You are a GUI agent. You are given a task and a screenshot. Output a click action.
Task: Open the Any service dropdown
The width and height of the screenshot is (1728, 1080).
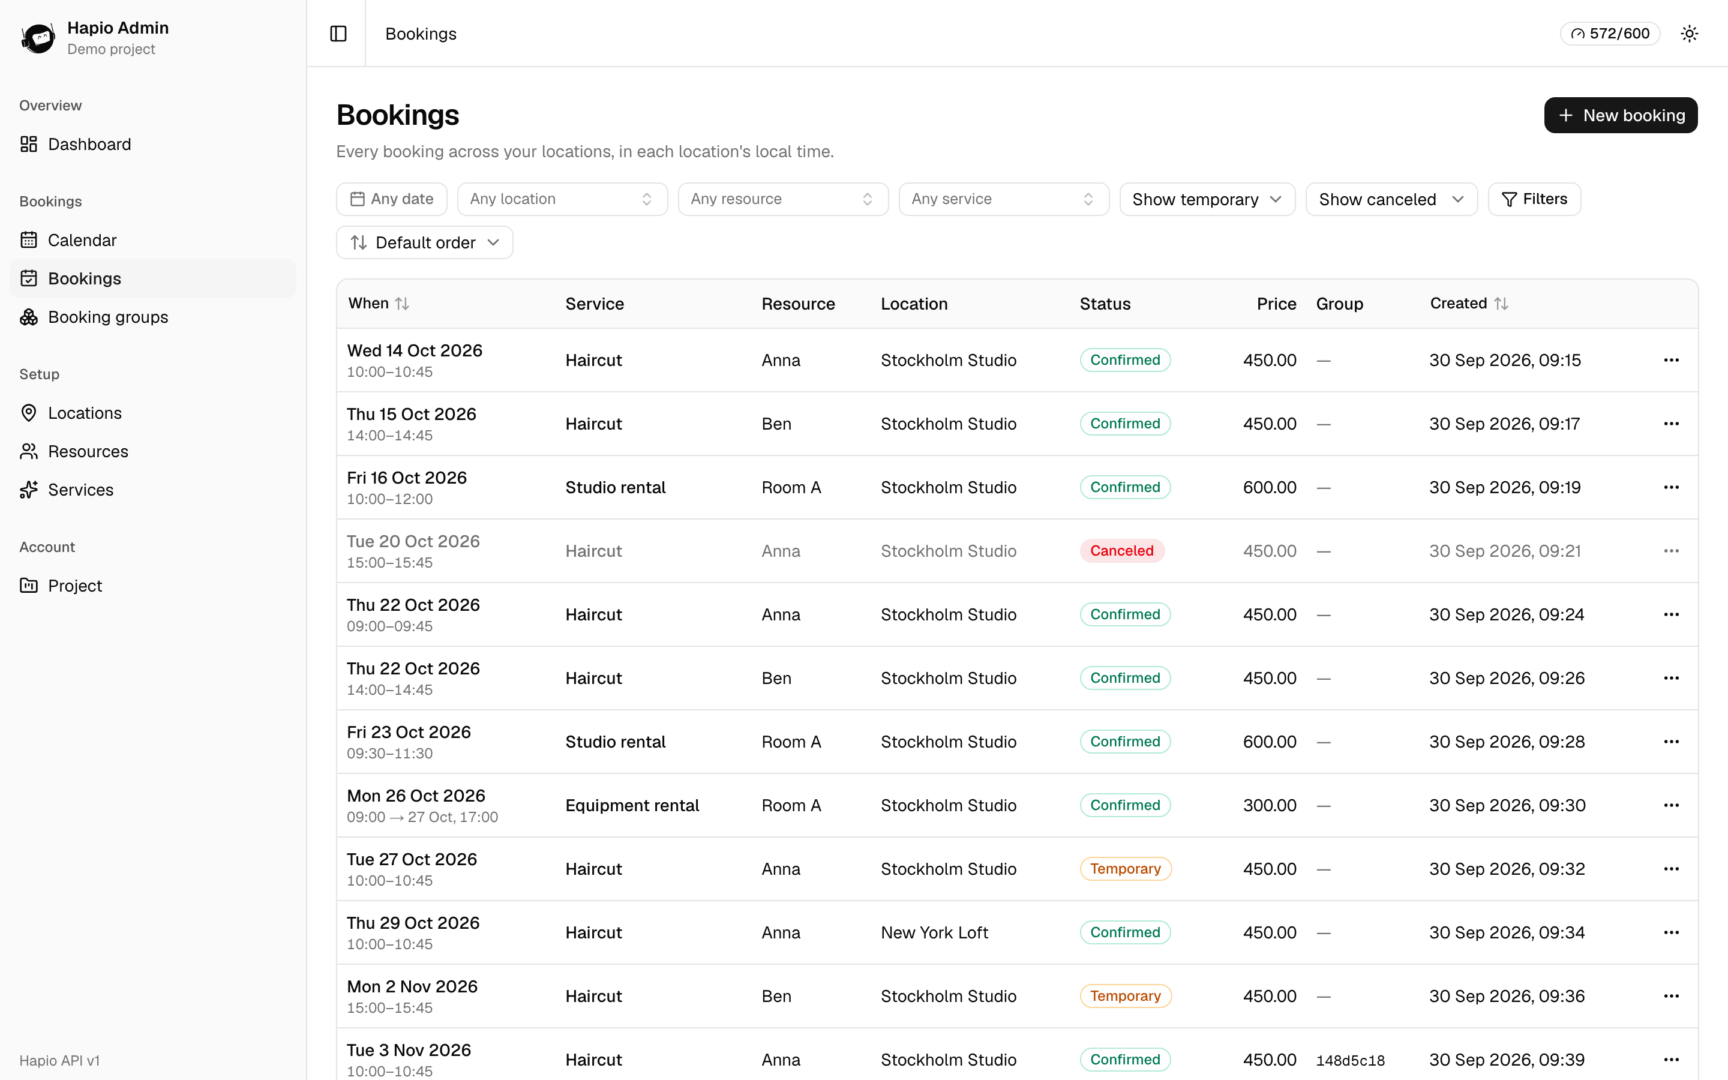pos(1004,199)
